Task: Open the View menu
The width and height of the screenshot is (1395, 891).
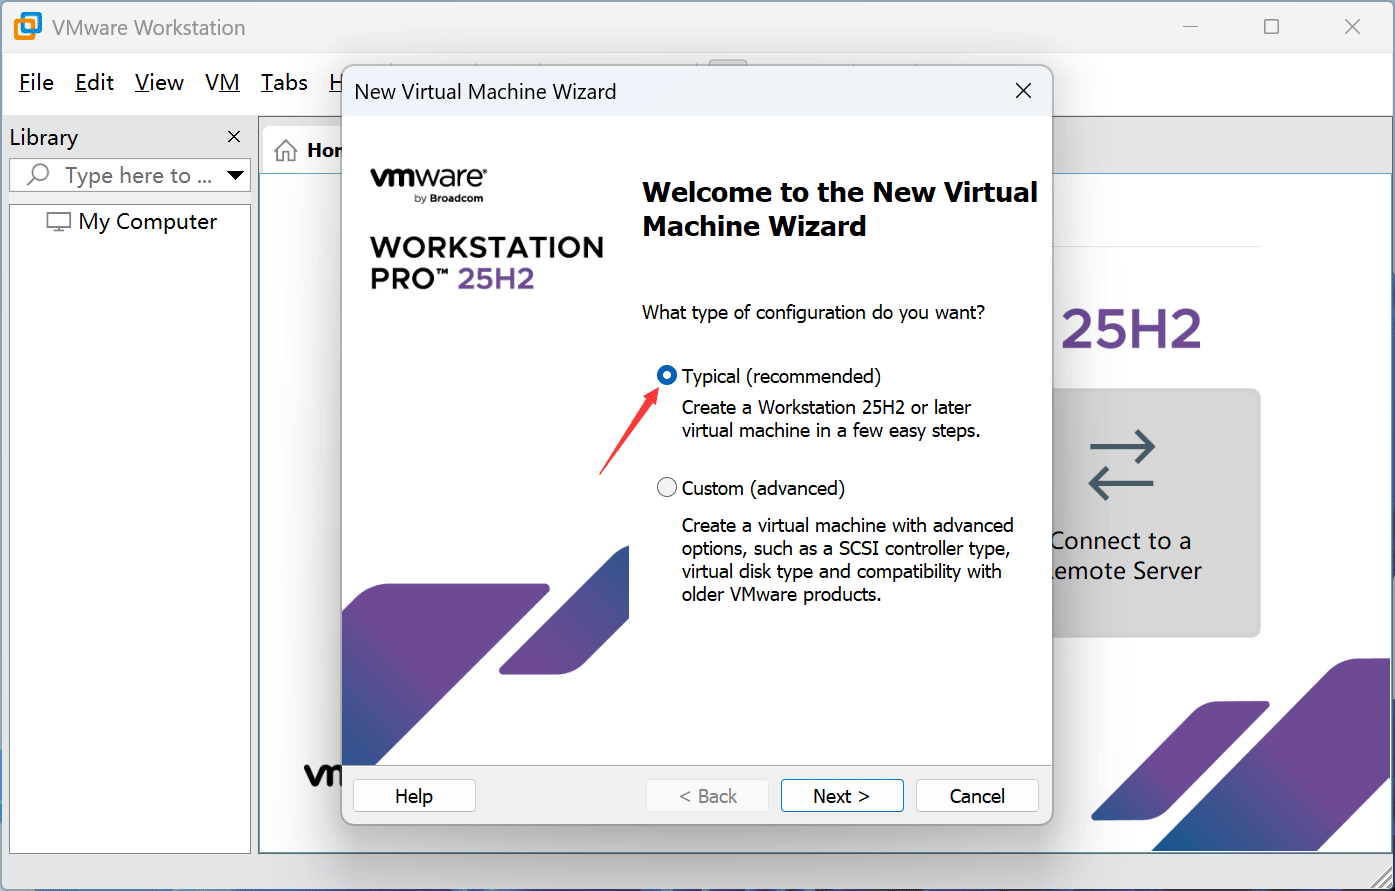Action: [x=159, y=83]
